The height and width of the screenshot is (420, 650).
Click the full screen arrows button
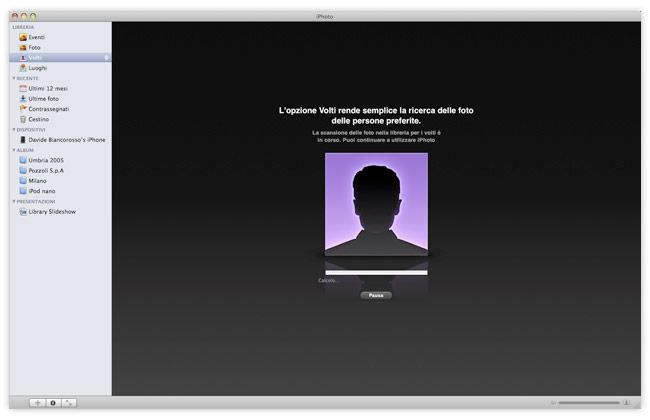coord(69,403)
